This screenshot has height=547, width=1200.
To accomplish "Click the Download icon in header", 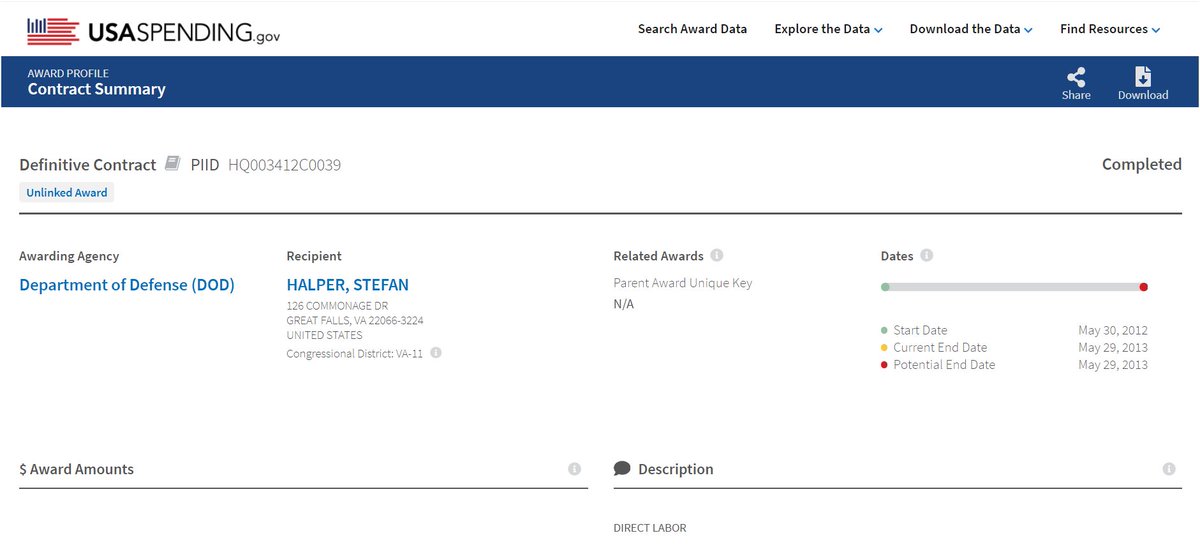I will (1143, 78).
